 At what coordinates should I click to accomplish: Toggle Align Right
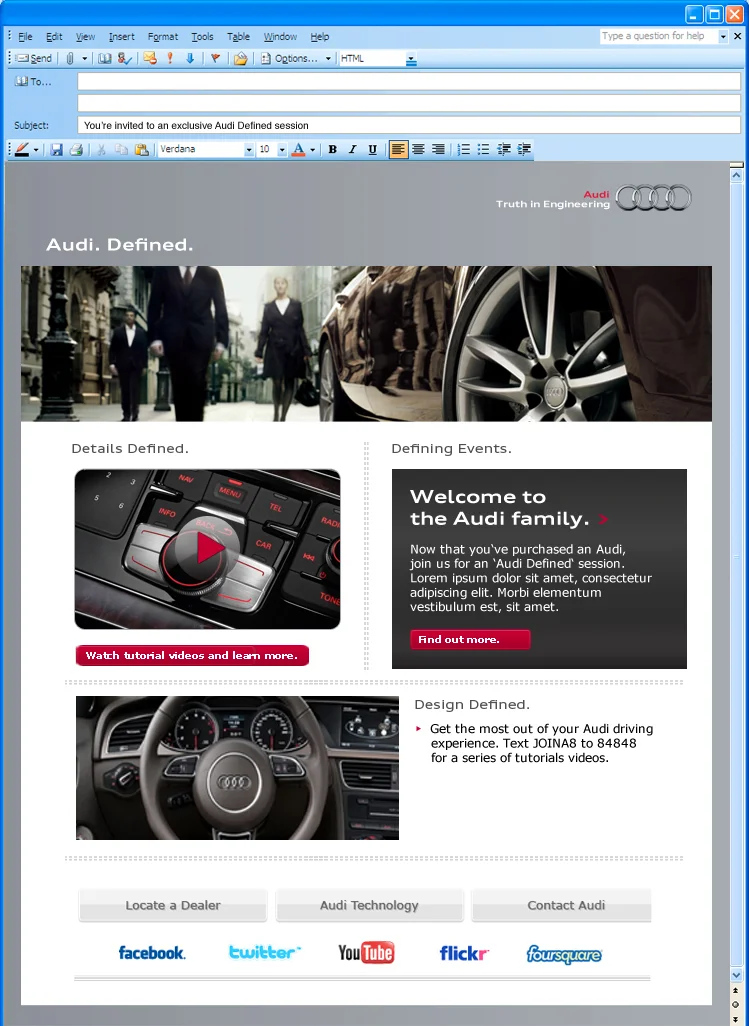[x=438, y=149]
